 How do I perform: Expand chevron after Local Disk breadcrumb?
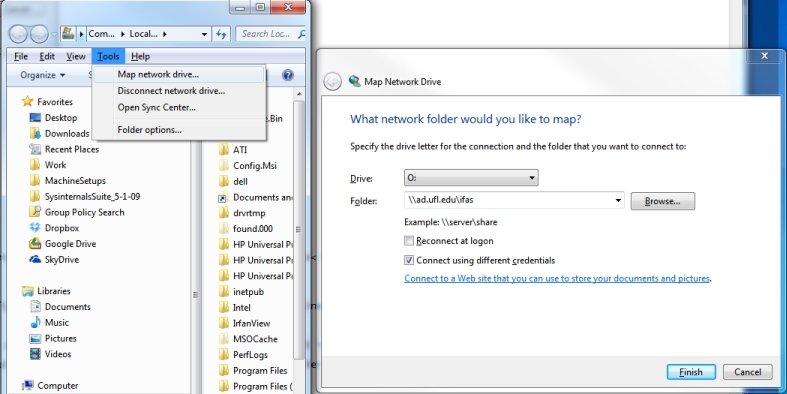[165, 34]
